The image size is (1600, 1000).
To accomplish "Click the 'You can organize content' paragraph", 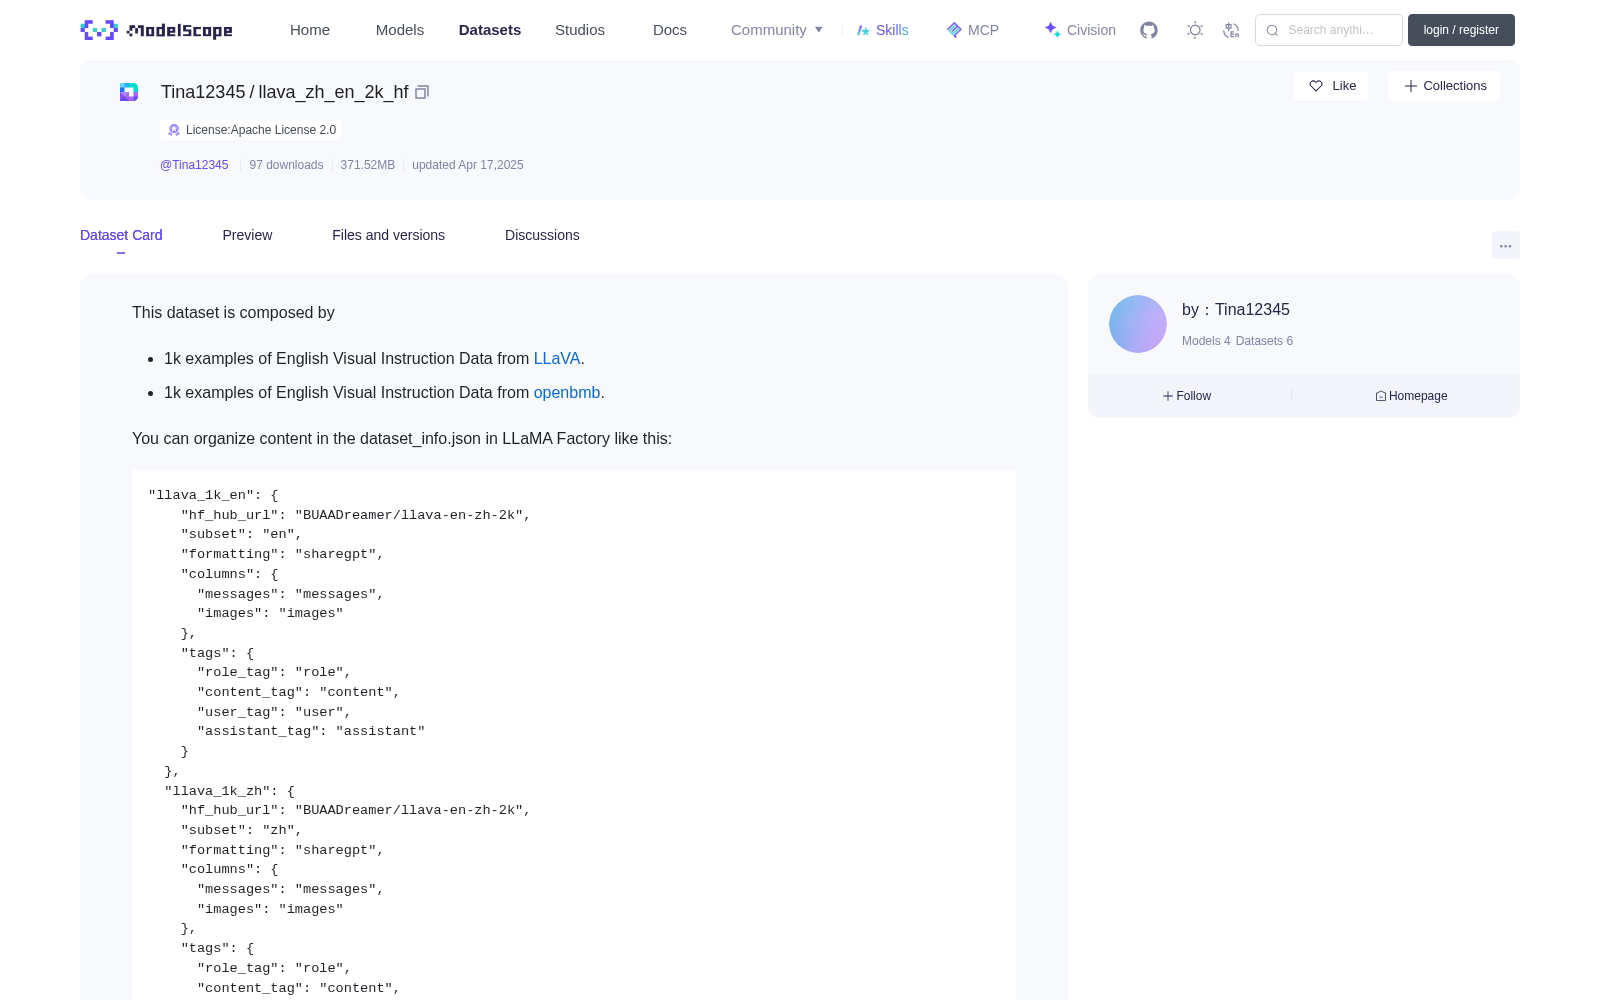I will (x=402, y=438).
